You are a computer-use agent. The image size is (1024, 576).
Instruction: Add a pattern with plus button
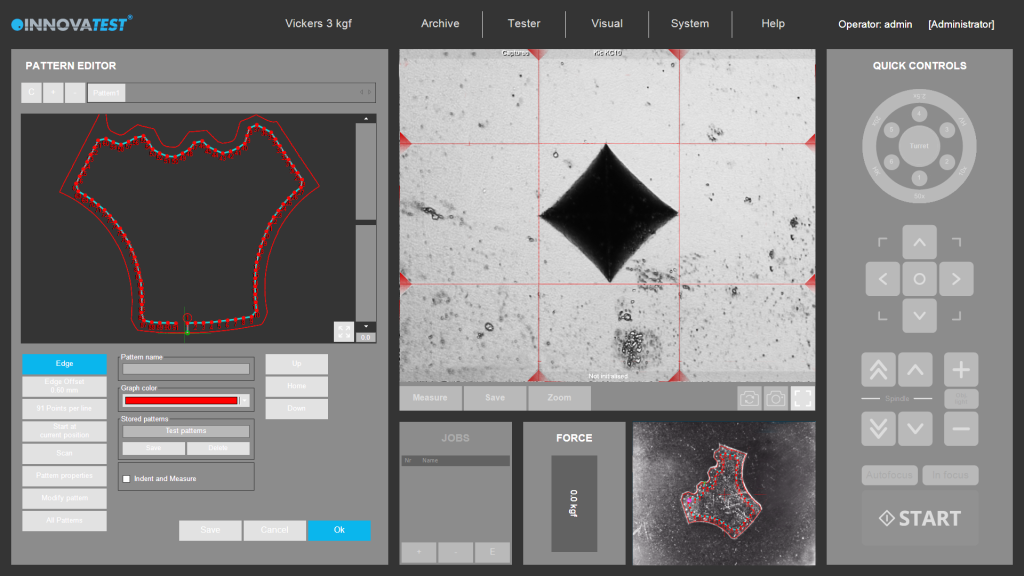54,93
